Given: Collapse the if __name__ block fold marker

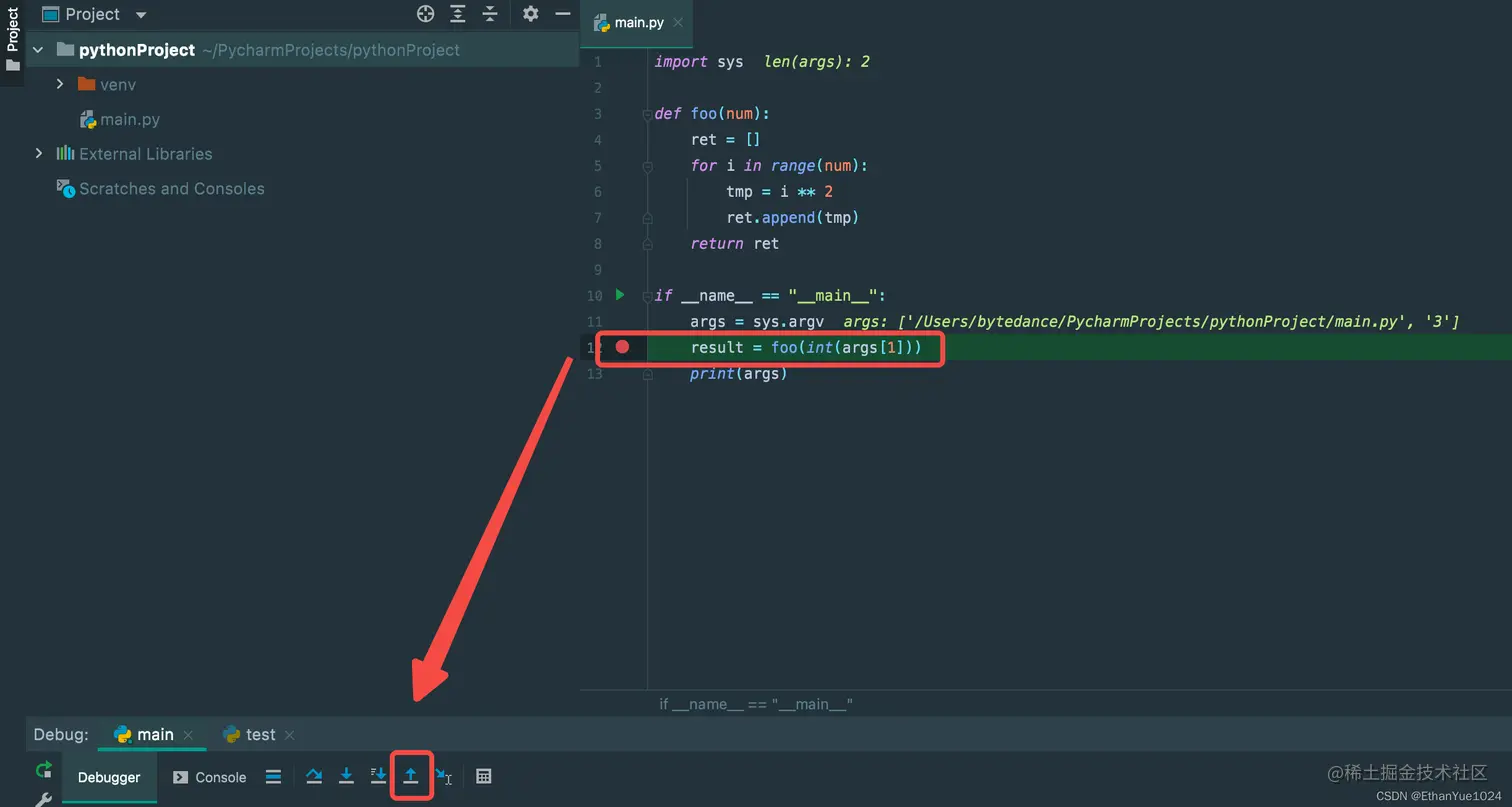Looking at the screenshot, I should point(647,295).
